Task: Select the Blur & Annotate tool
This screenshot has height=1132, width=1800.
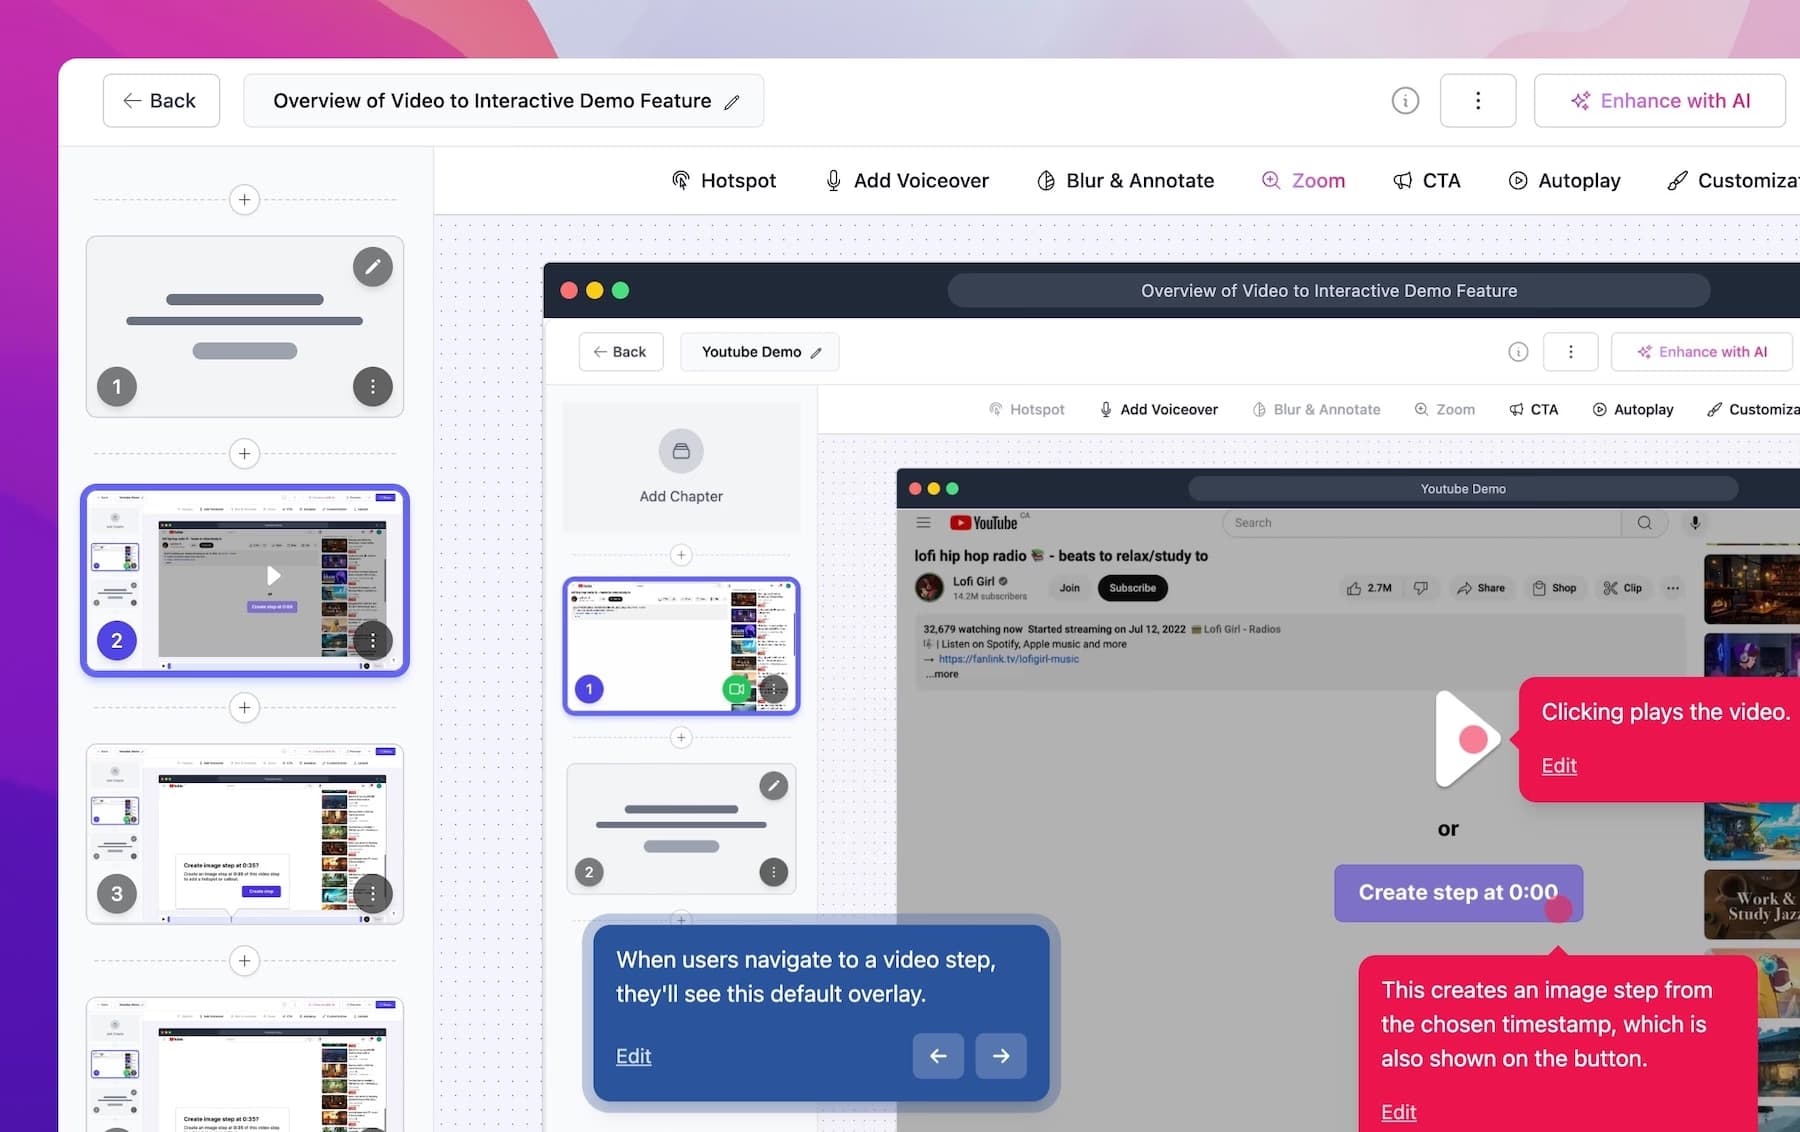Action: 1124,180
